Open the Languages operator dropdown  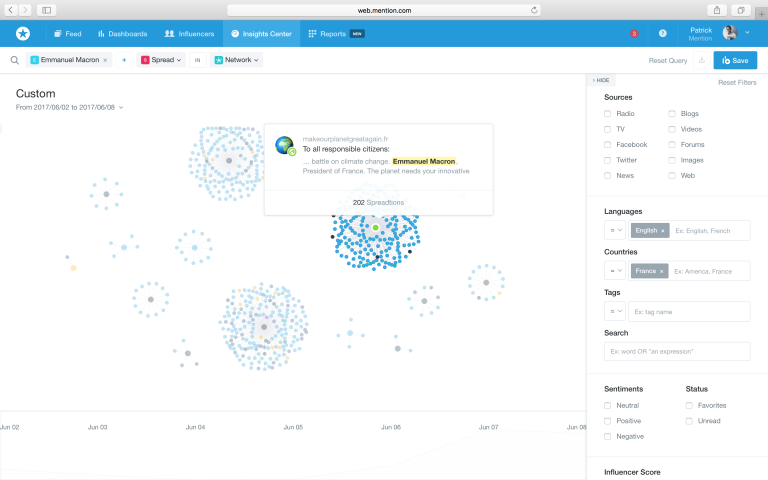615,230
